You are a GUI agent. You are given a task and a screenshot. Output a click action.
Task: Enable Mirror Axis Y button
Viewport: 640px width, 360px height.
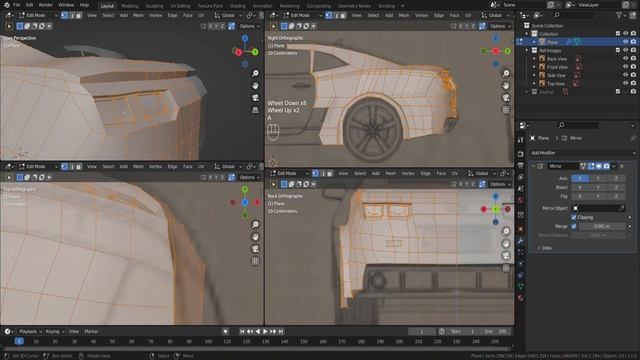(598, 178)
